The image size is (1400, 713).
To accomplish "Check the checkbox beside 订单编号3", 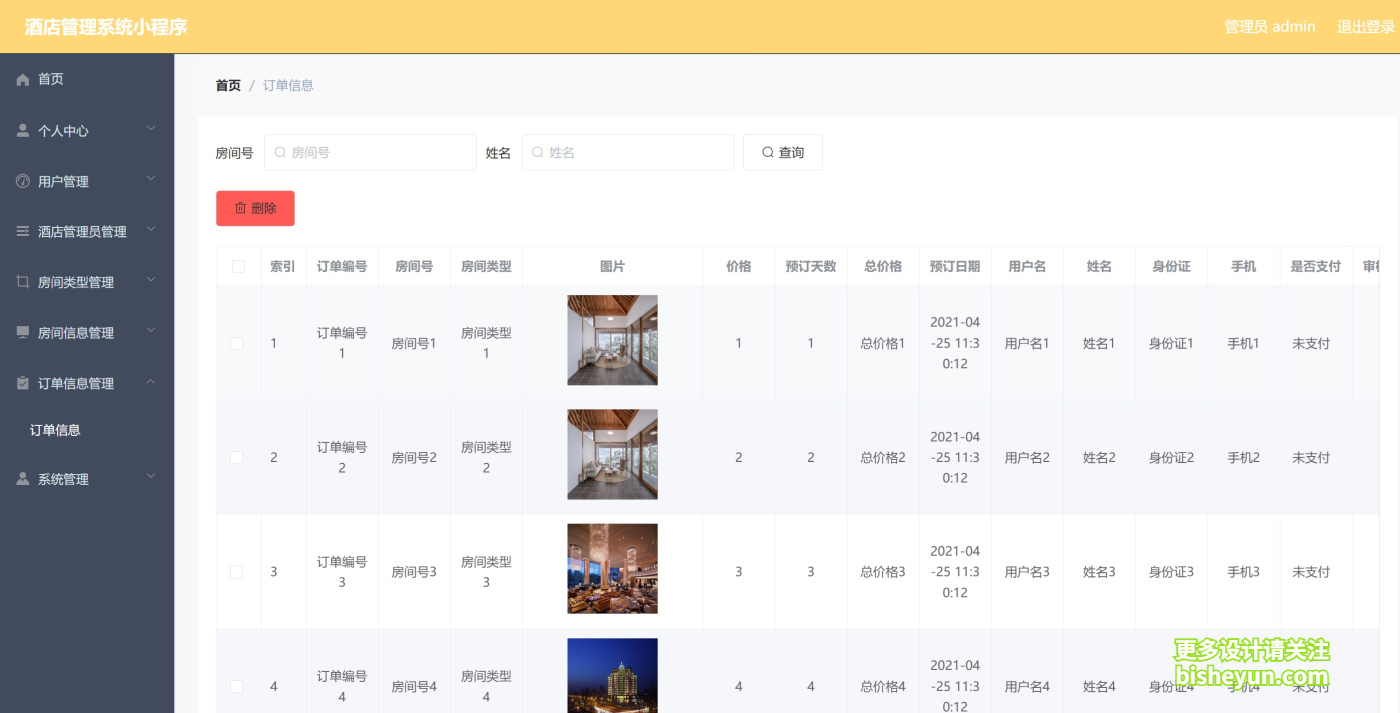I will pyautogui.click(x=236, y=571).
